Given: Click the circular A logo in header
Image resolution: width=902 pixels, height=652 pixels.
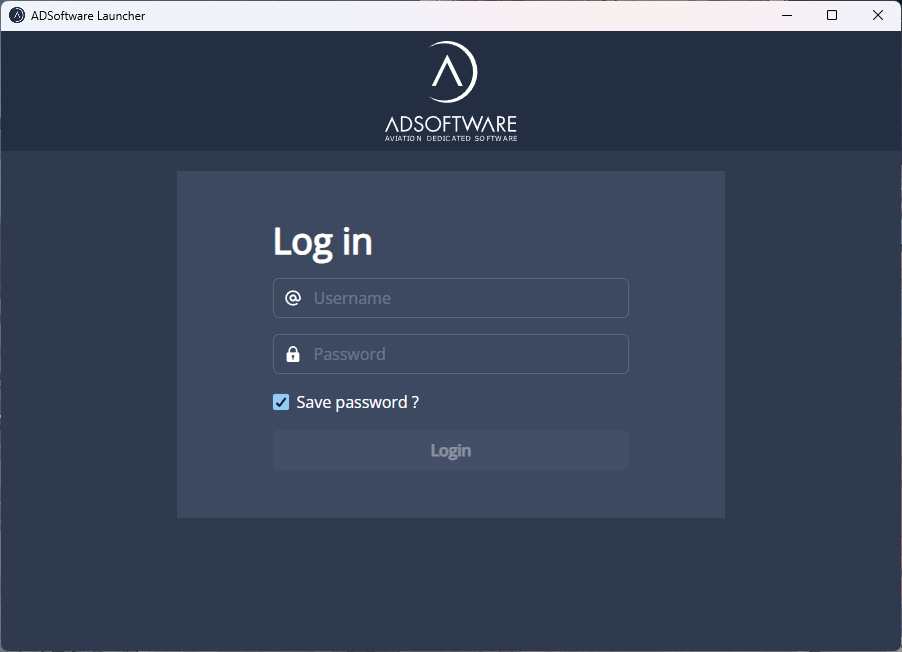Looking at the screenshot, I should coord(451,72).
